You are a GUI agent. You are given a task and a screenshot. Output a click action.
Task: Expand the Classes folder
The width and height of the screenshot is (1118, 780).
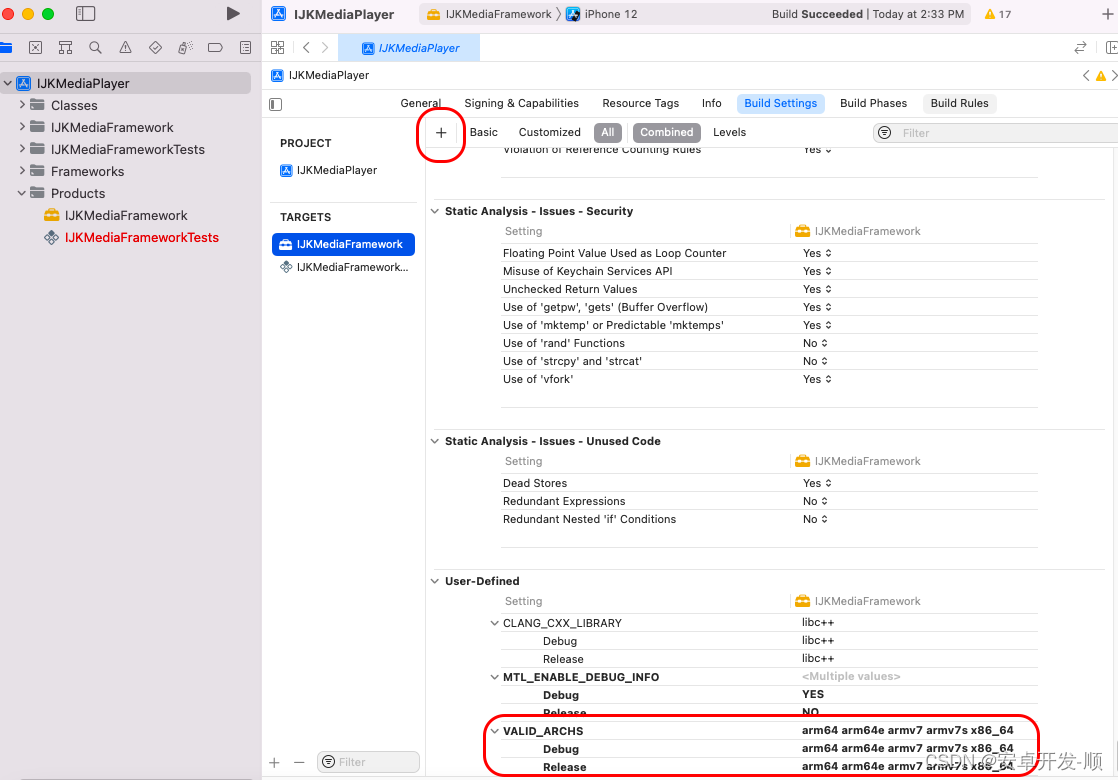tap(22, 105)
